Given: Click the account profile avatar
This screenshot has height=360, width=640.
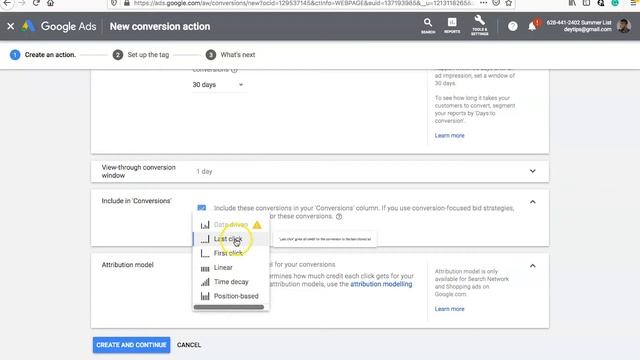Looking at the screenshot, I should [624, 26].
